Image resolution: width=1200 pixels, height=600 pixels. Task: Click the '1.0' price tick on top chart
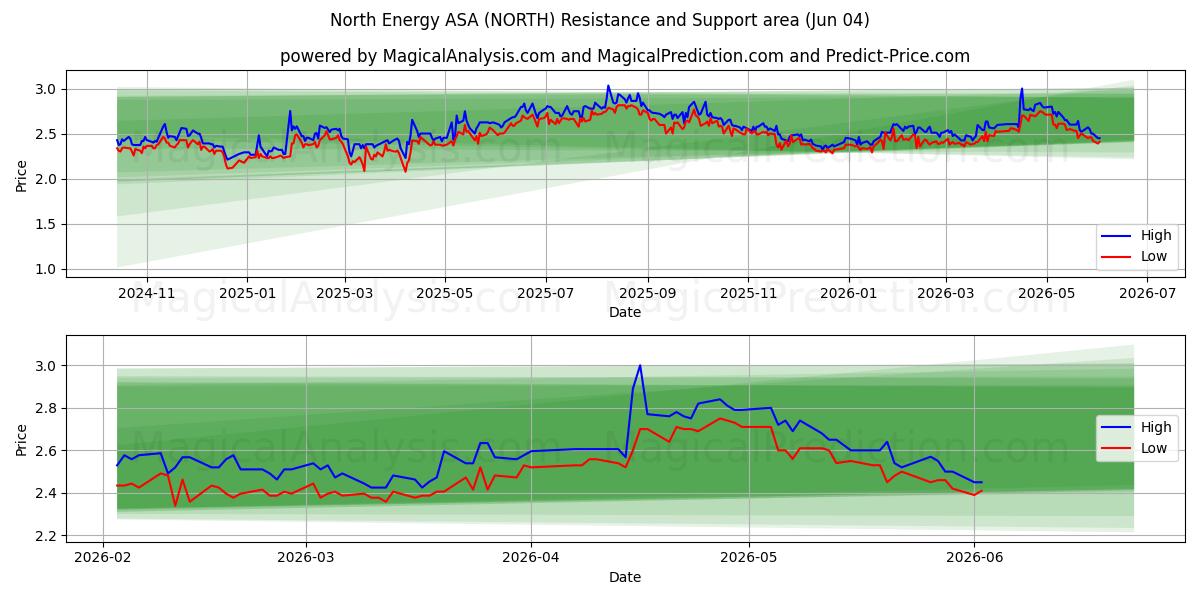46,269
